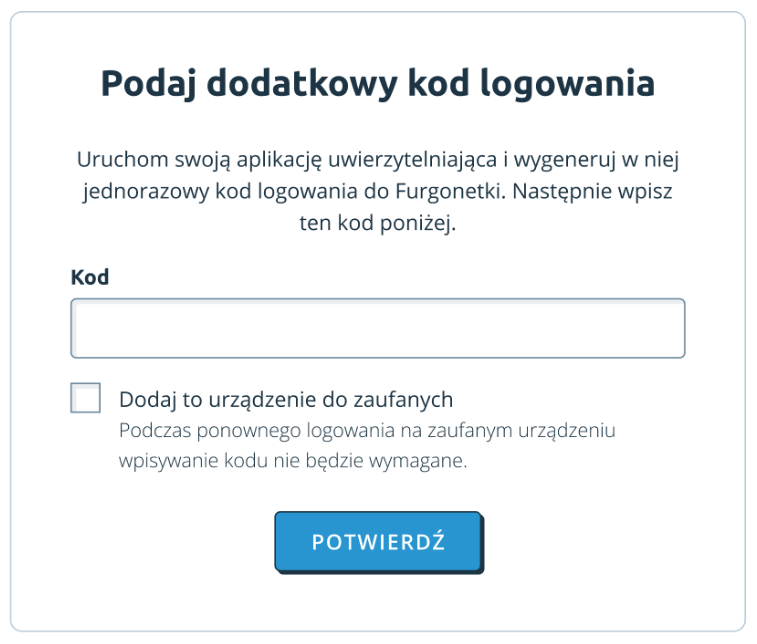Image resolution: width=757 pixels, height=644 pixels.
Task: Click the word "zaufanych" in checkbox label
Action: click(403, 400)
